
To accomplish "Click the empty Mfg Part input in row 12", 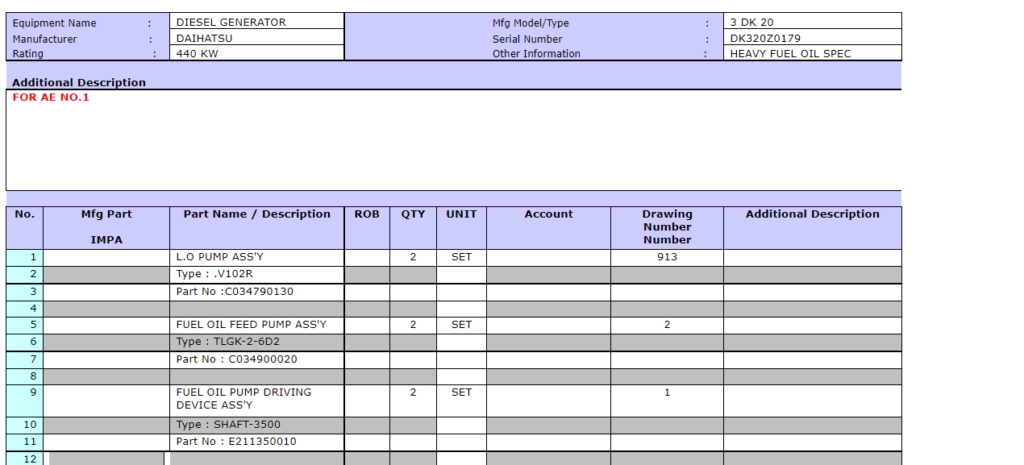I will pos(106,459).
